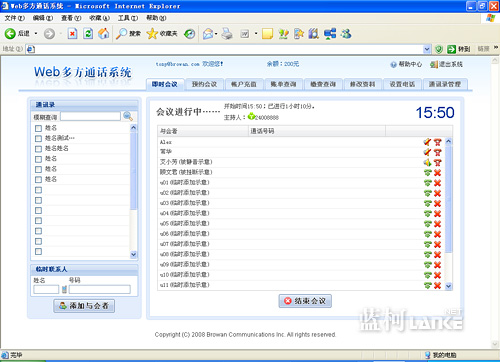Open the IE Mail toolbar icon
Image resolution: width=500 pixels, height=362 pixels.
coord(208,34)
